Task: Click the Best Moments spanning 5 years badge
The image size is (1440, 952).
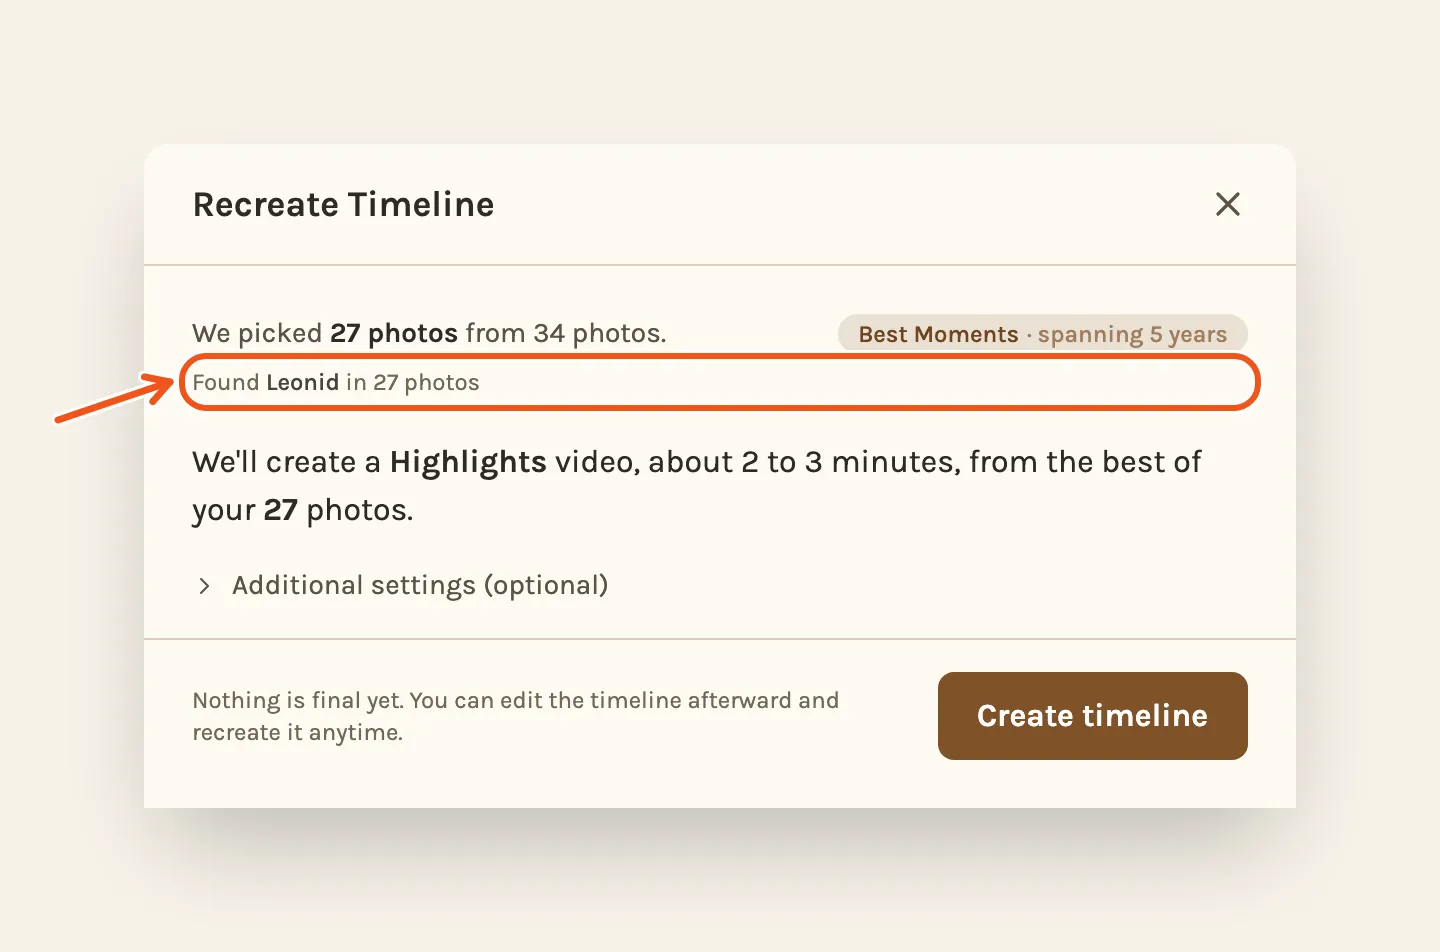Action: click(1042, 334)
